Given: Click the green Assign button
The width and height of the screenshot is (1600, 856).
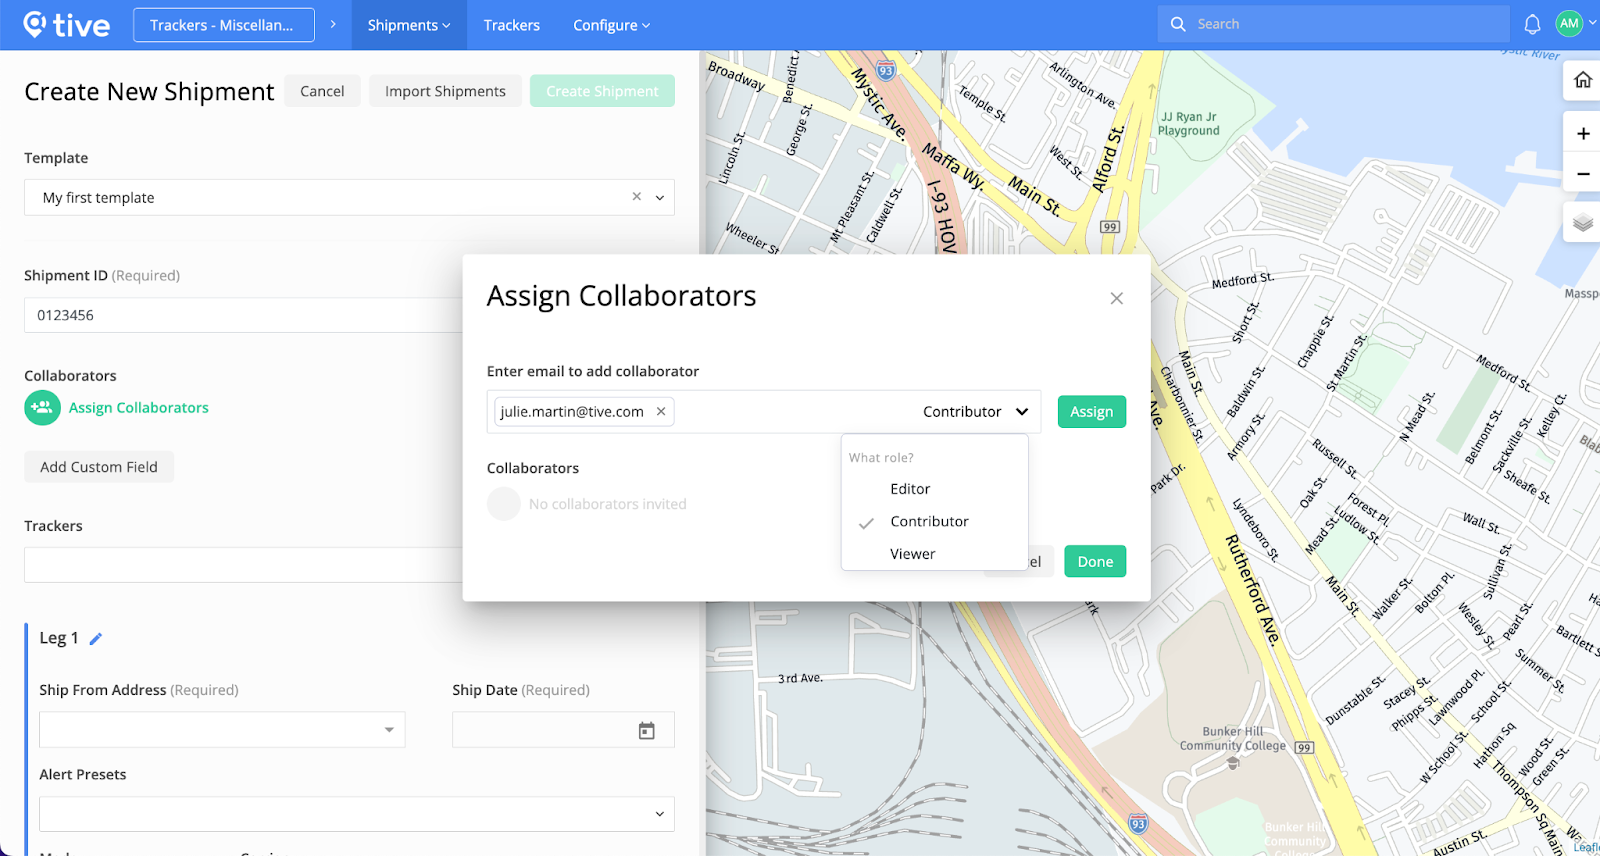Looking at the screenshot, I should (1091, 412).
